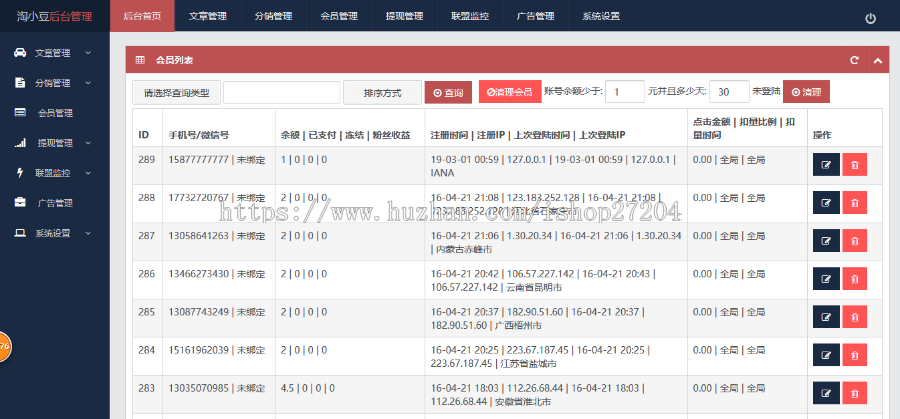
Task: Edit member with ID 284
Action: coord(826,355)
